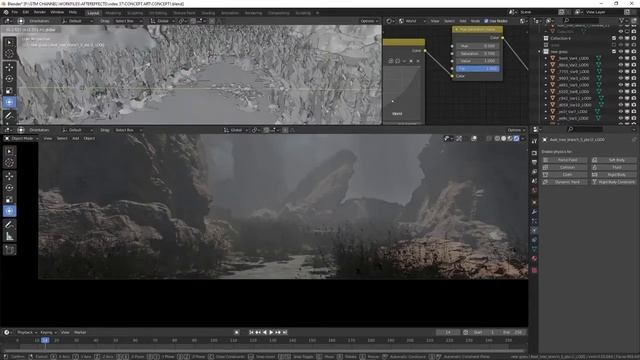Viewport: 640px width, 360px height.
Task: Switch to the Shading workspace tab
Action: tap(208, 13)
